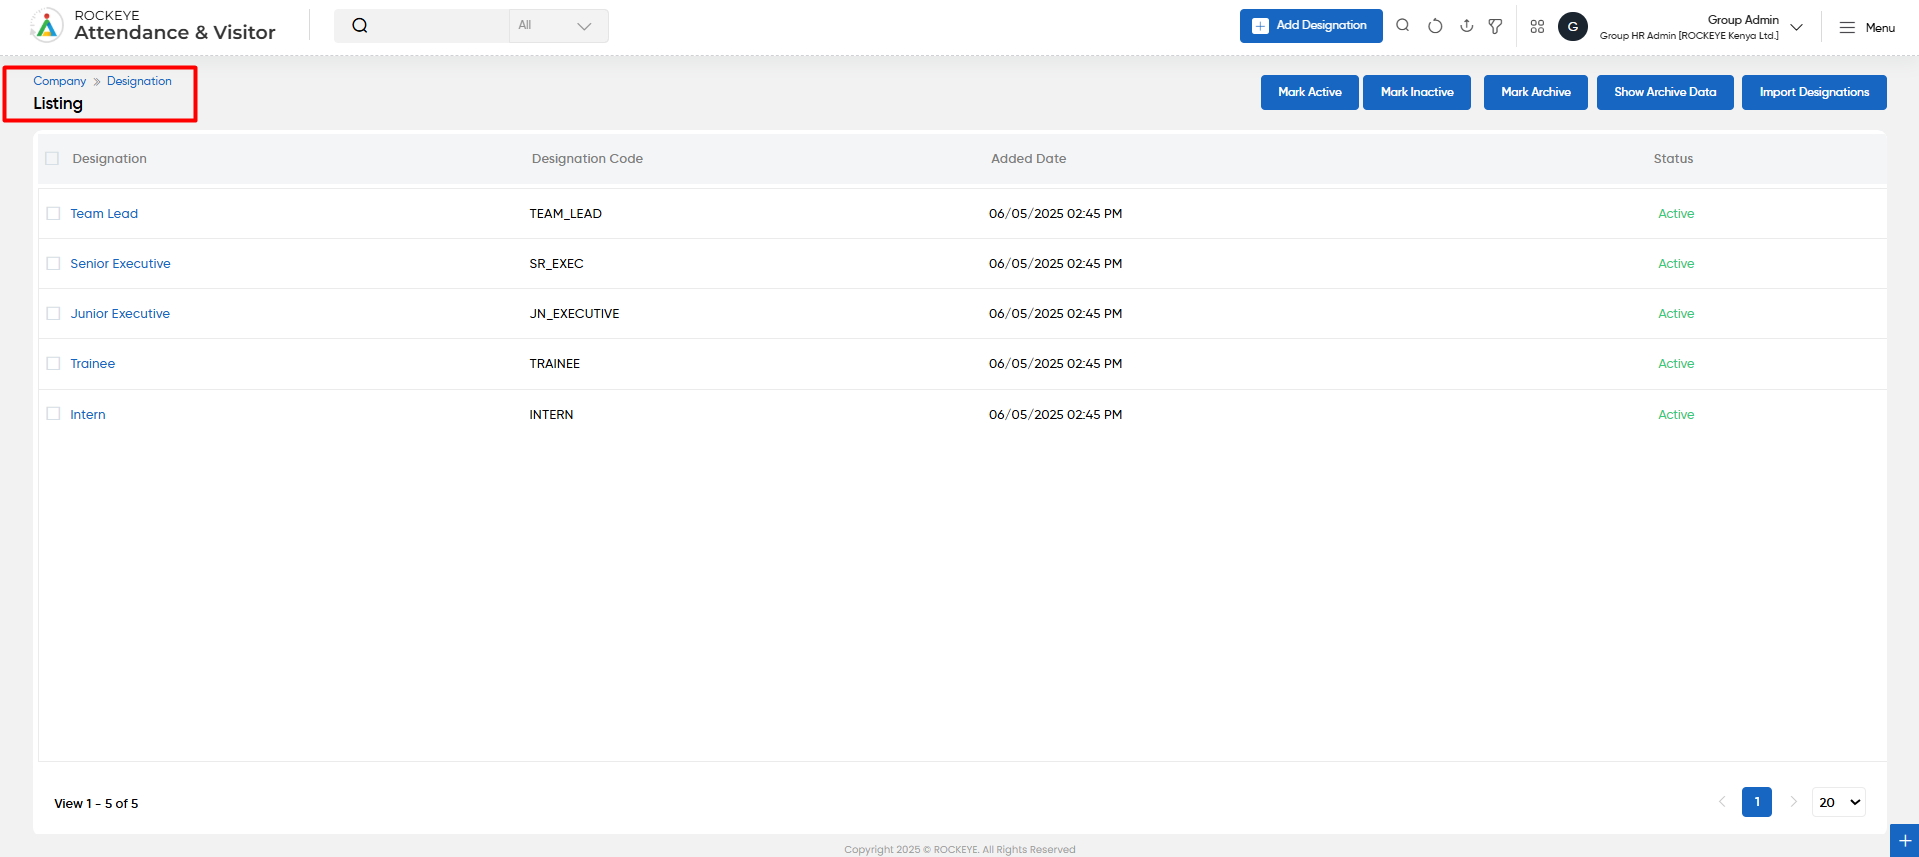The width and height of the screenshot is (1919, 857).
Task: Toggle the select-all checkbox in header
Action: tap(52, 158)
